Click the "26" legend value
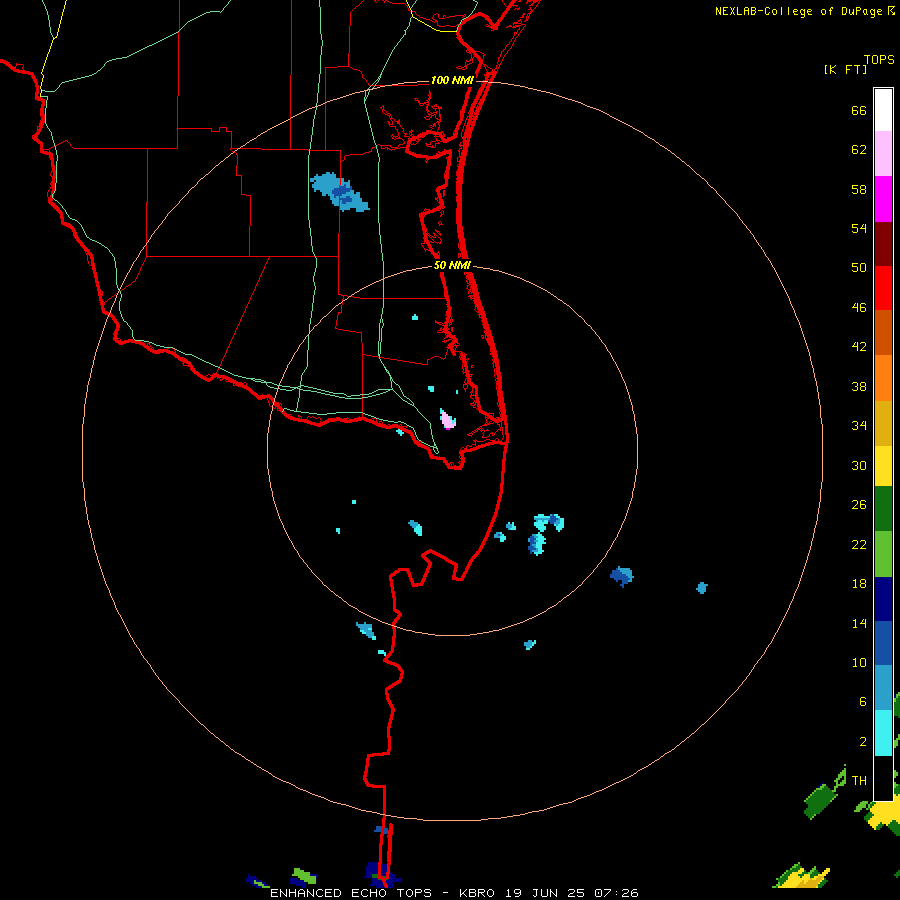900x900 pixels. [859, 505]
